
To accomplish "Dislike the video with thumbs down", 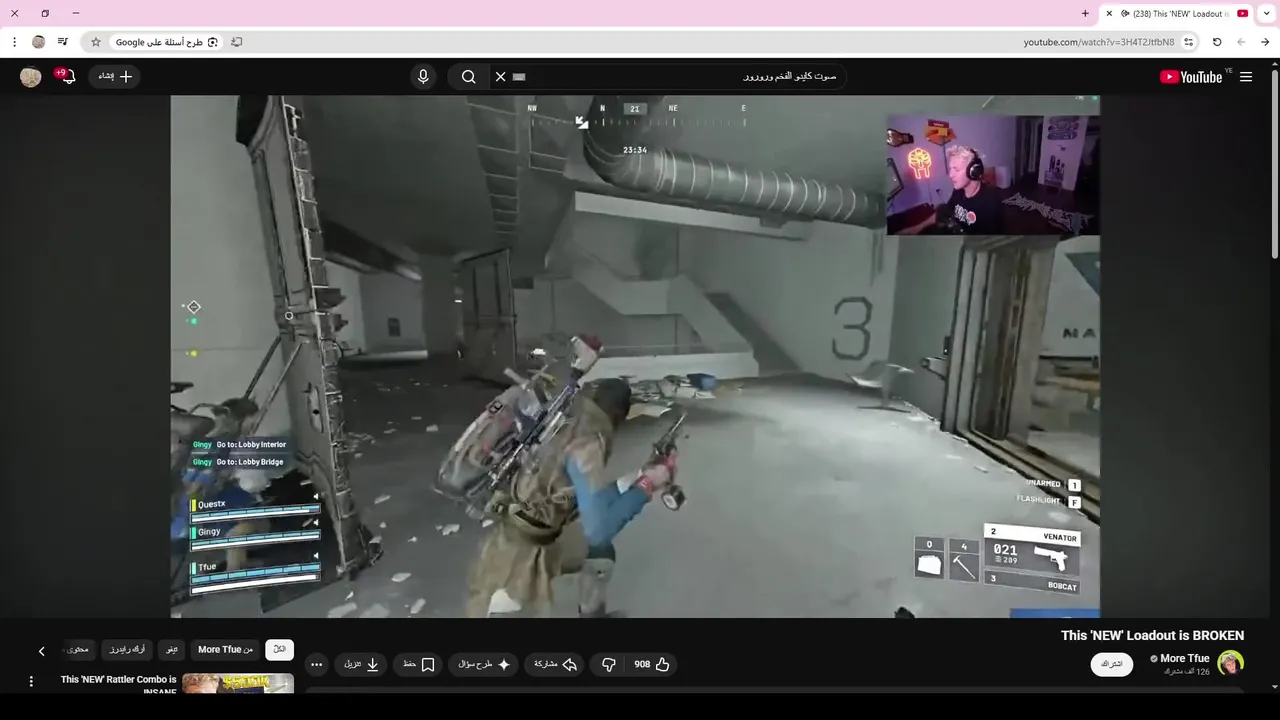I will 608,664.
